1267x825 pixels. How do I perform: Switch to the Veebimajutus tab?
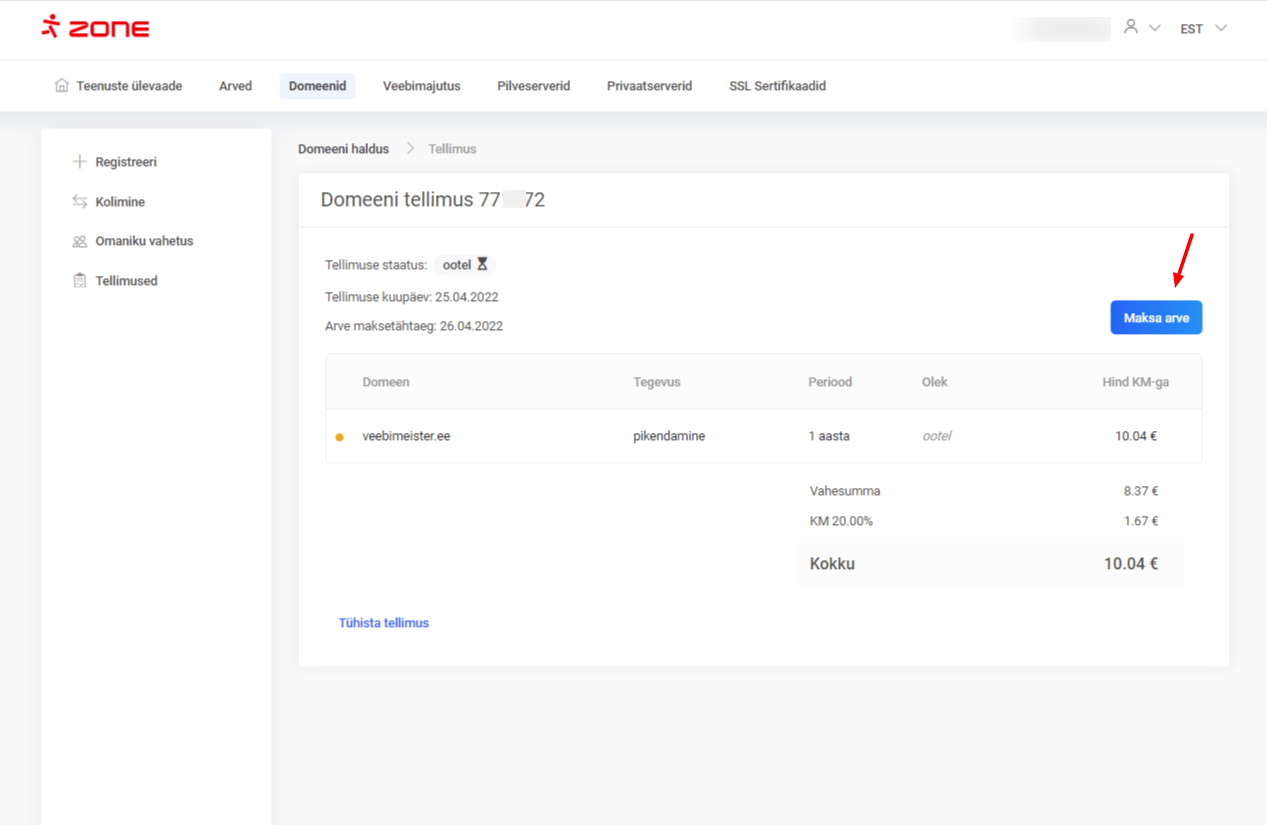click(421, 86)
